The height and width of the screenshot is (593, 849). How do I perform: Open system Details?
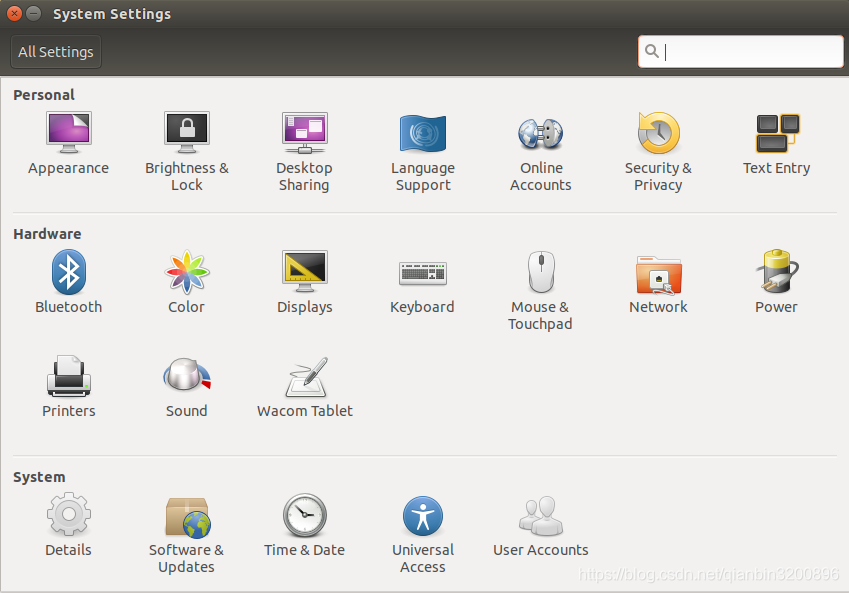pos(68,524)
